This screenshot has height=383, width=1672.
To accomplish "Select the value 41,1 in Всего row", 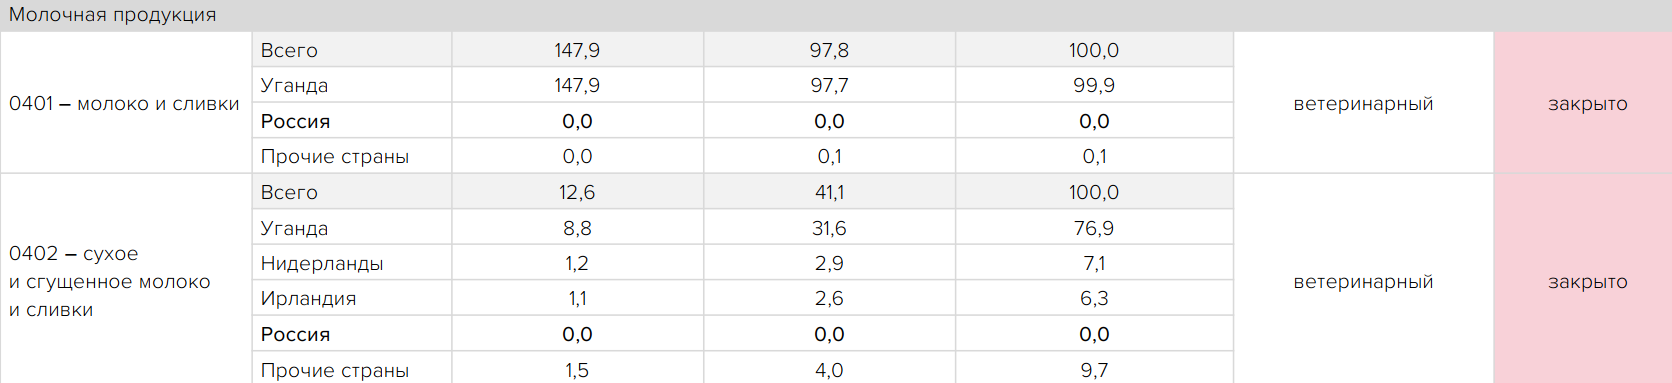I will click(829, 192).
